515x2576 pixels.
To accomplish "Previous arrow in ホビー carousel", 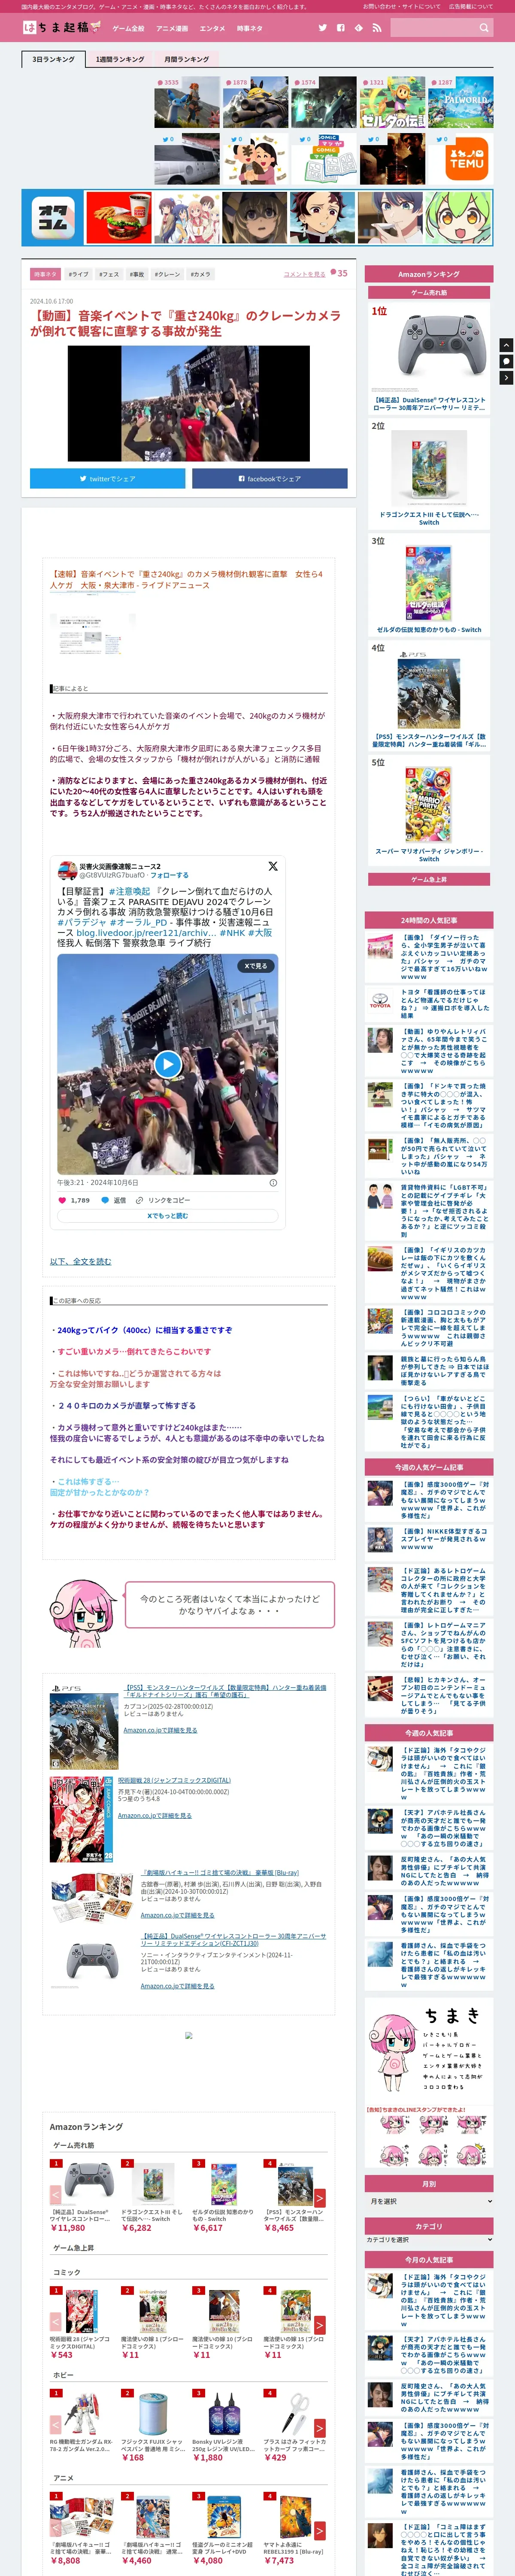I will click(x=55, y=2428).
